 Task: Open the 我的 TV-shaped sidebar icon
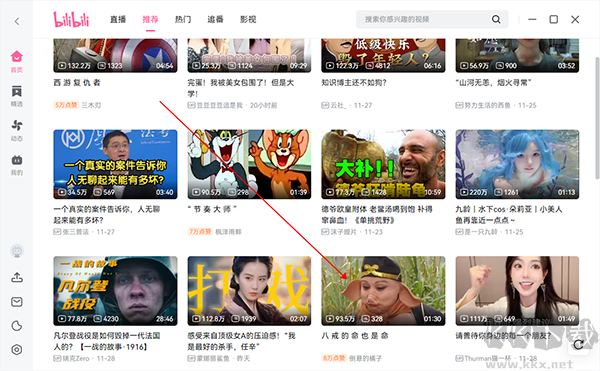tap(16, 165)
